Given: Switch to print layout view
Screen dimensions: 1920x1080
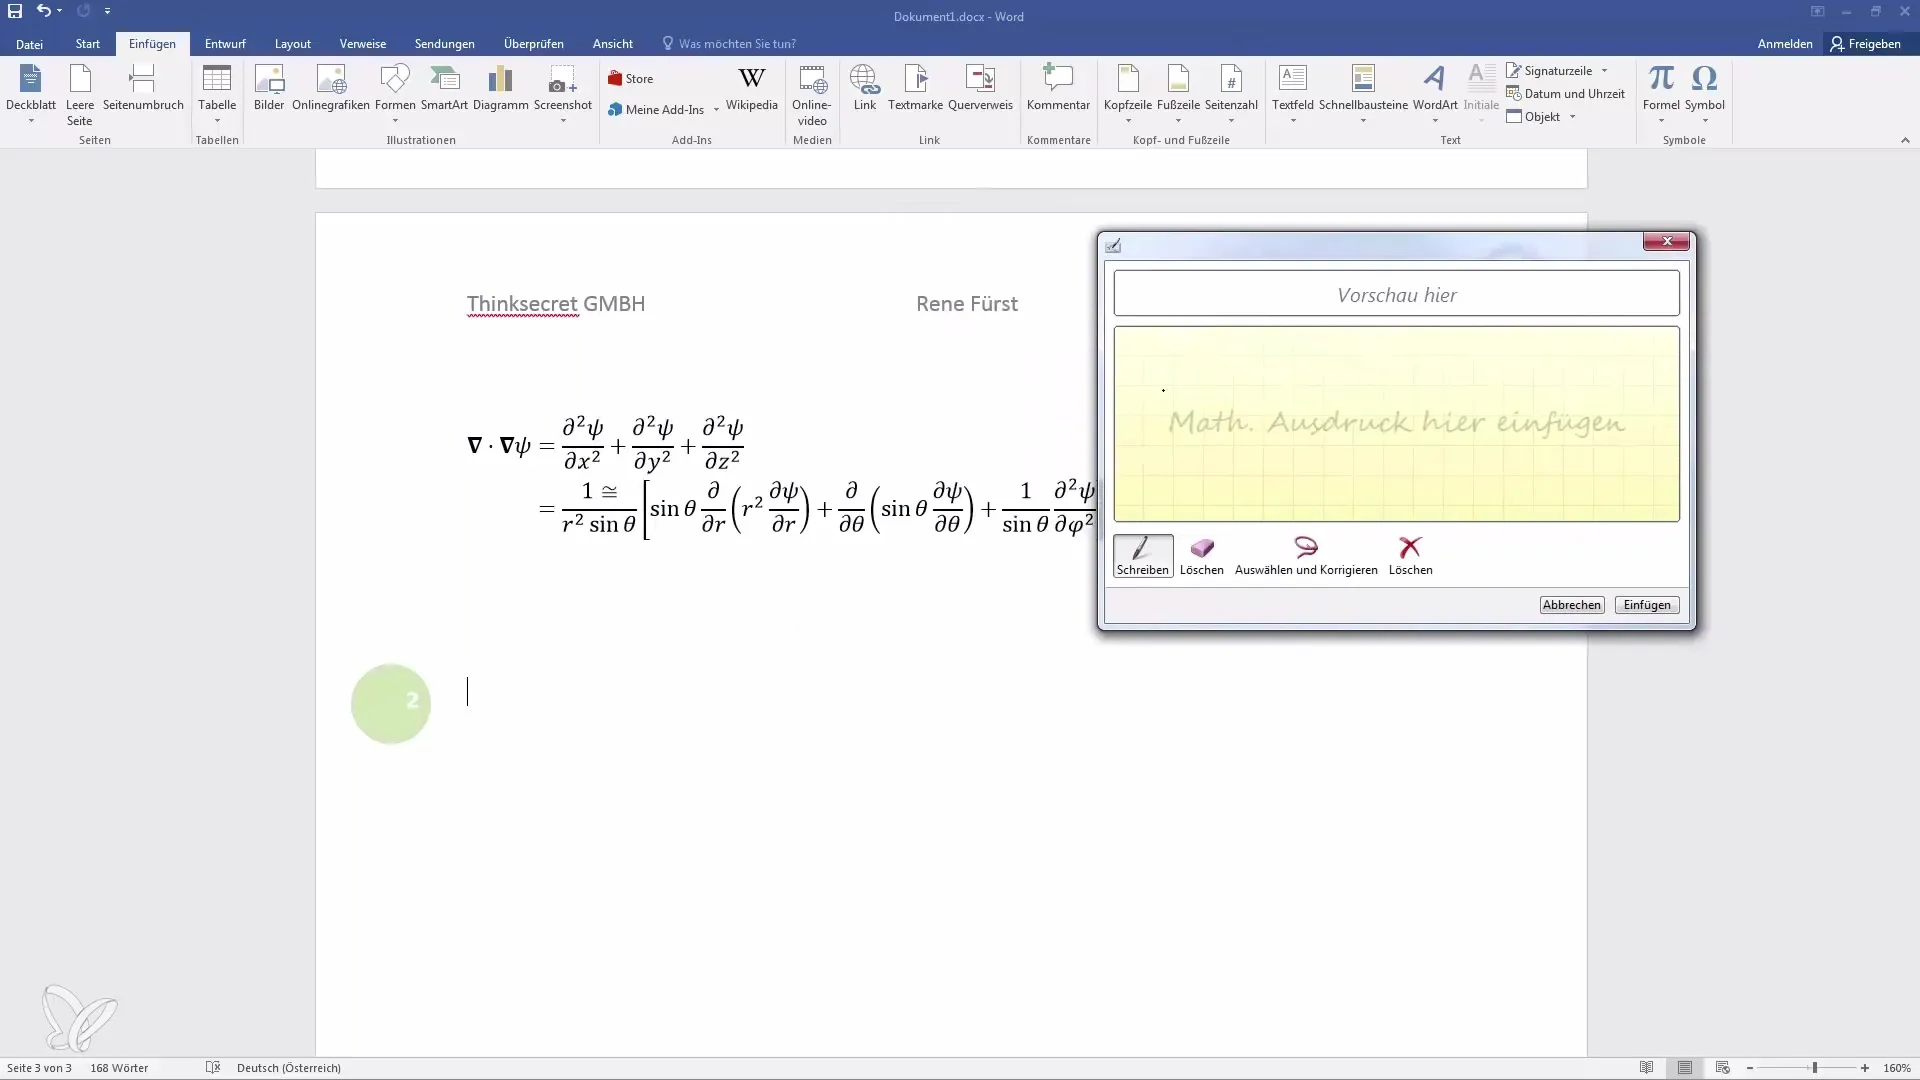Looking at the screenshot, I should point(1685,1068).
